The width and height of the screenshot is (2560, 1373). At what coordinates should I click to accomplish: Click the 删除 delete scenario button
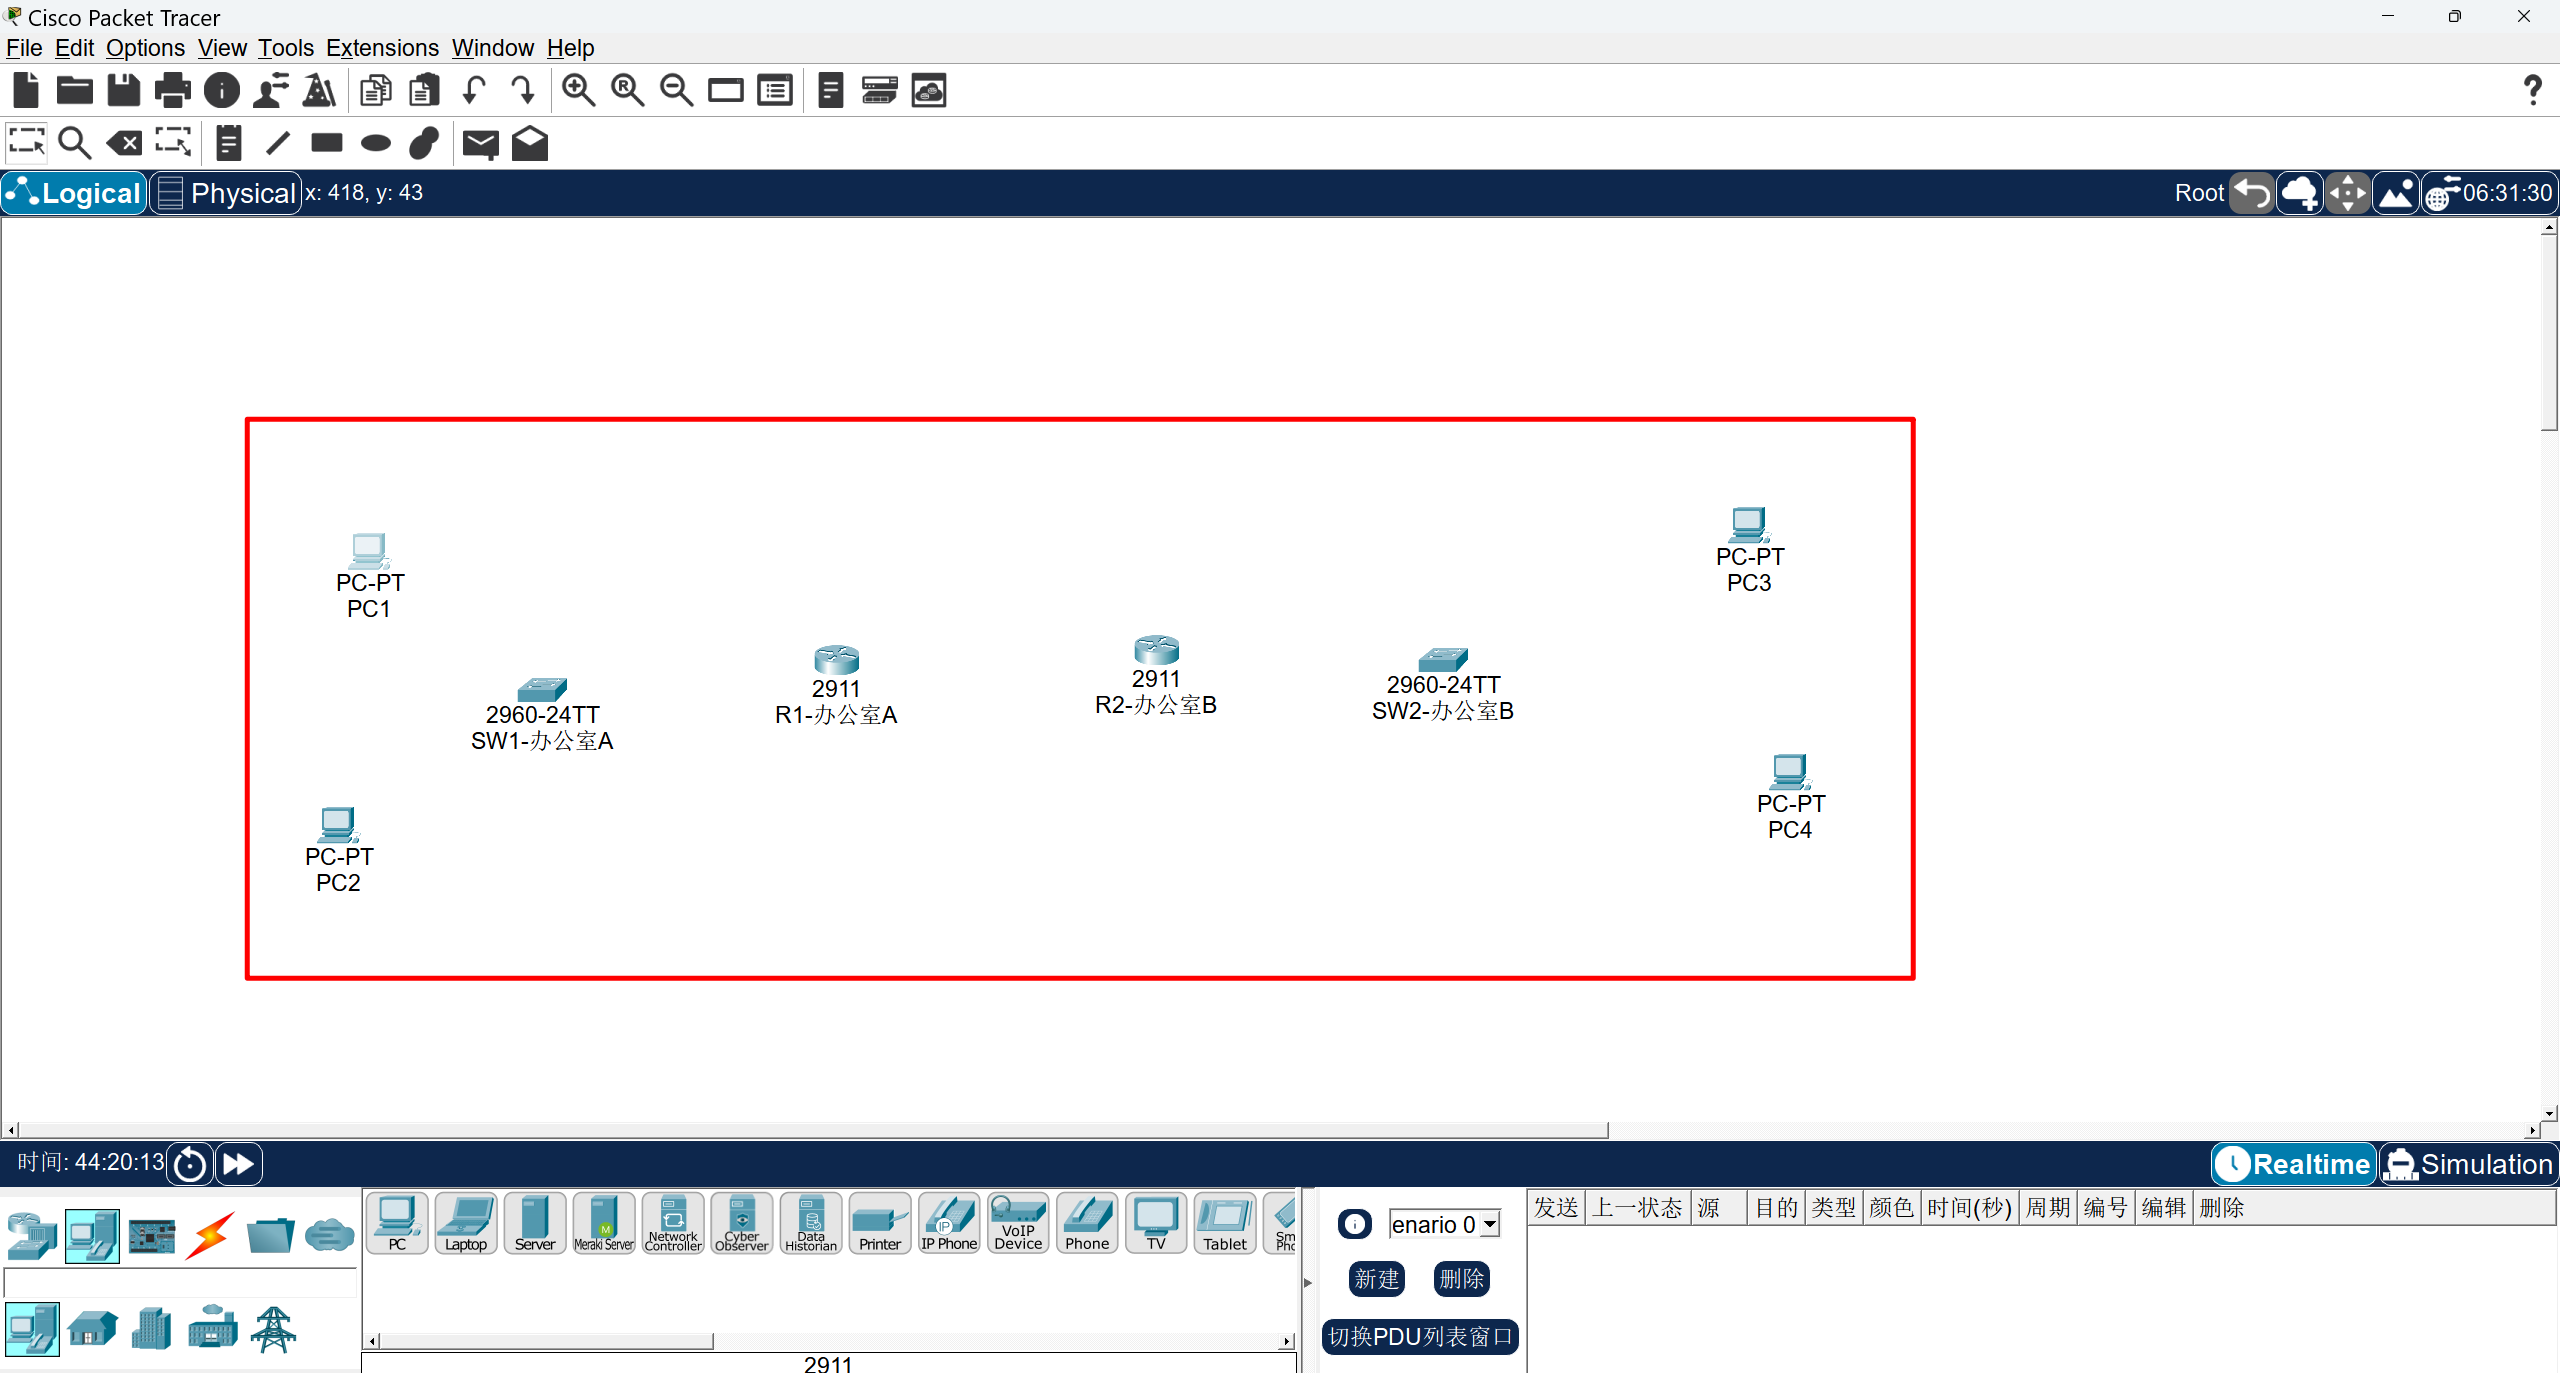click(x=1462, y=1279)
